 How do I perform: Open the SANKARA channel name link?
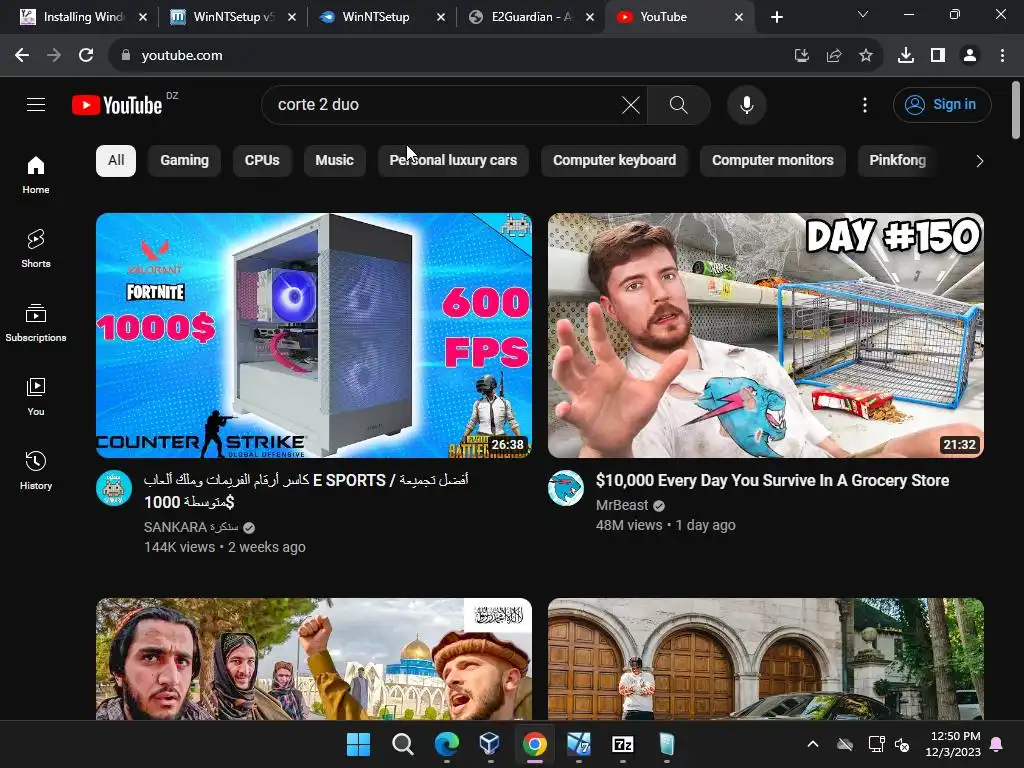[191, 527]
